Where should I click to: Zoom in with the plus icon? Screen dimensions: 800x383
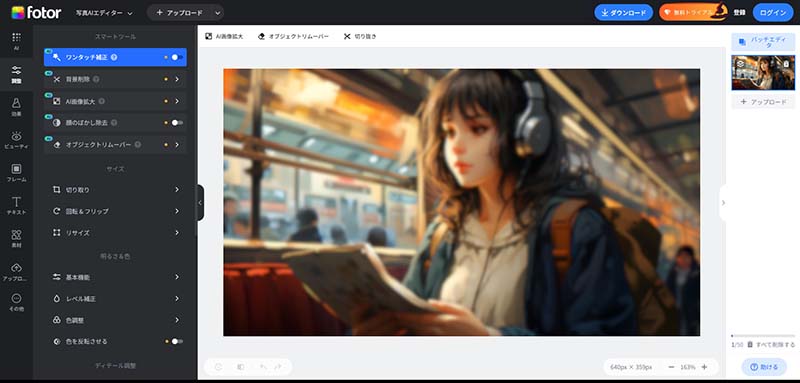click(x=705, y=367)
